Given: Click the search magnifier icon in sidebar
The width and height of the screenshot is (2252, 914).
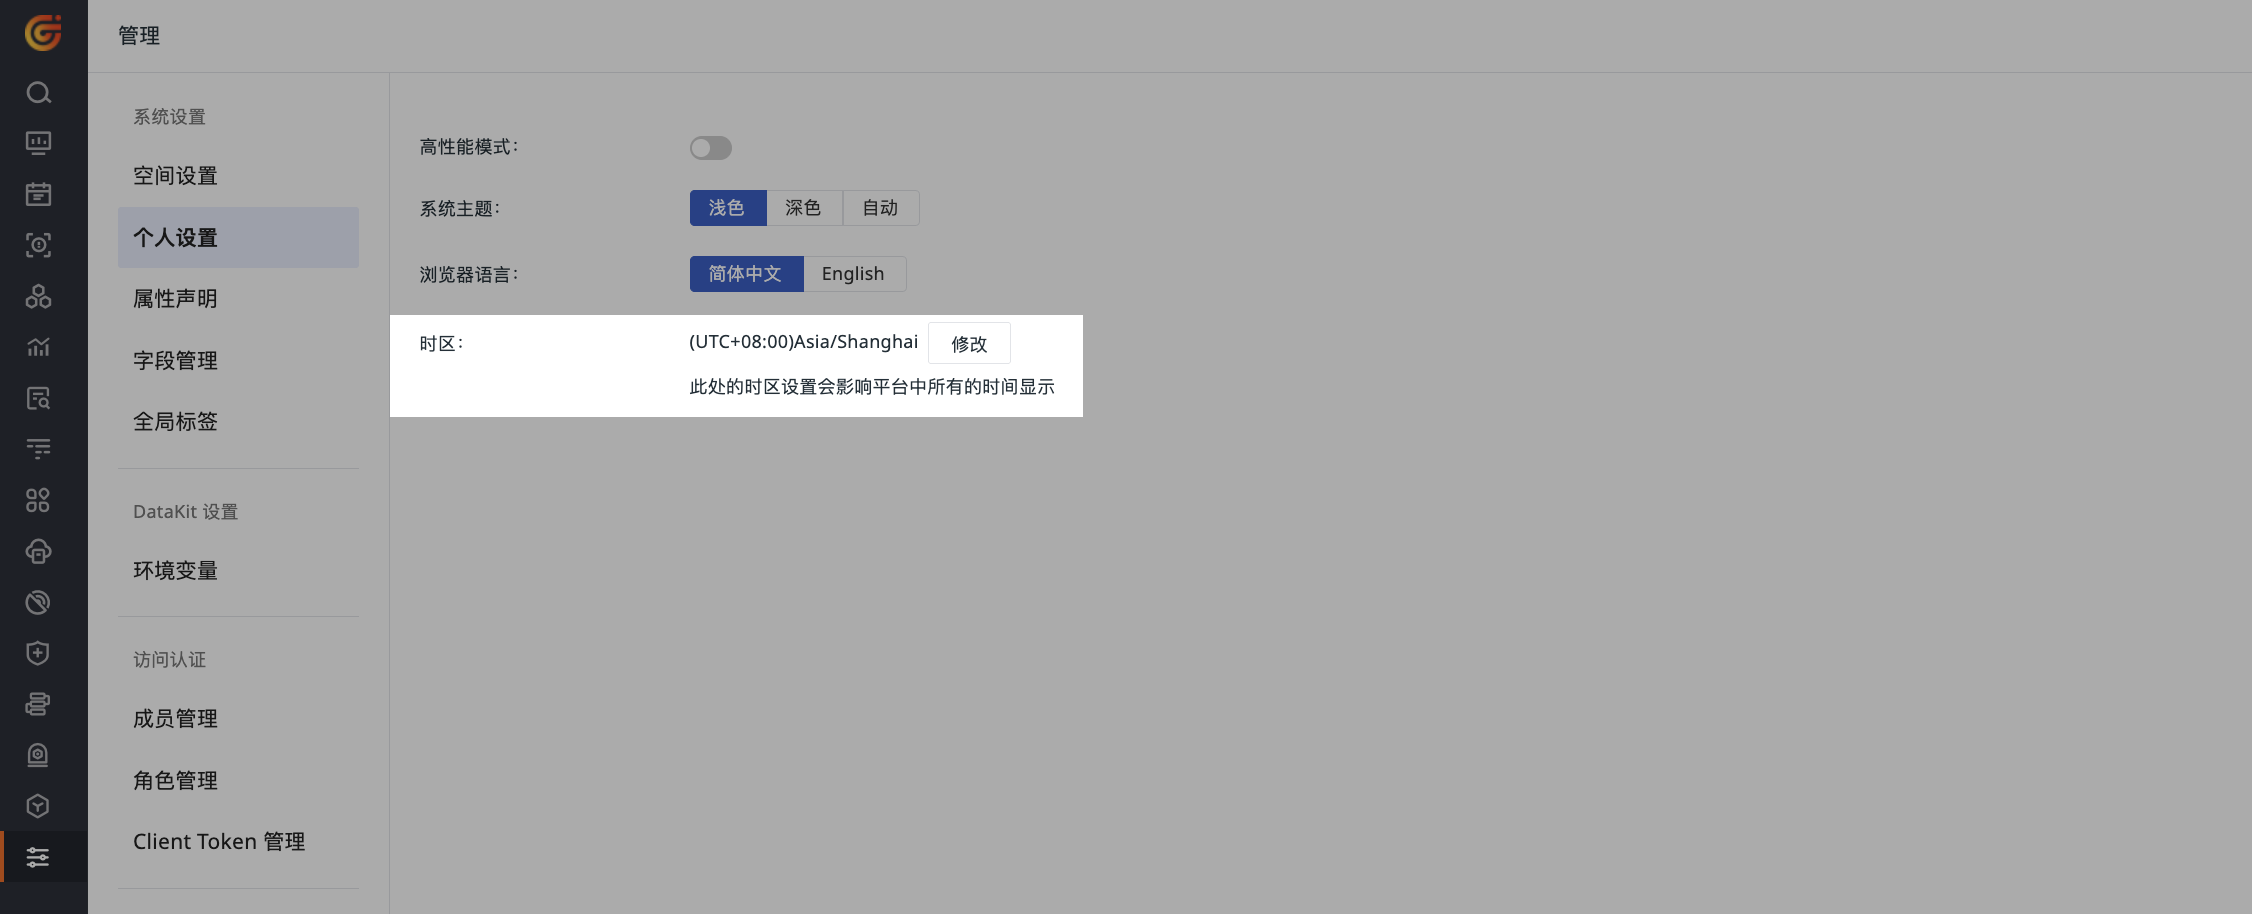Looking at the screenshot, I should pyautogui.click(x=38, y=93).
